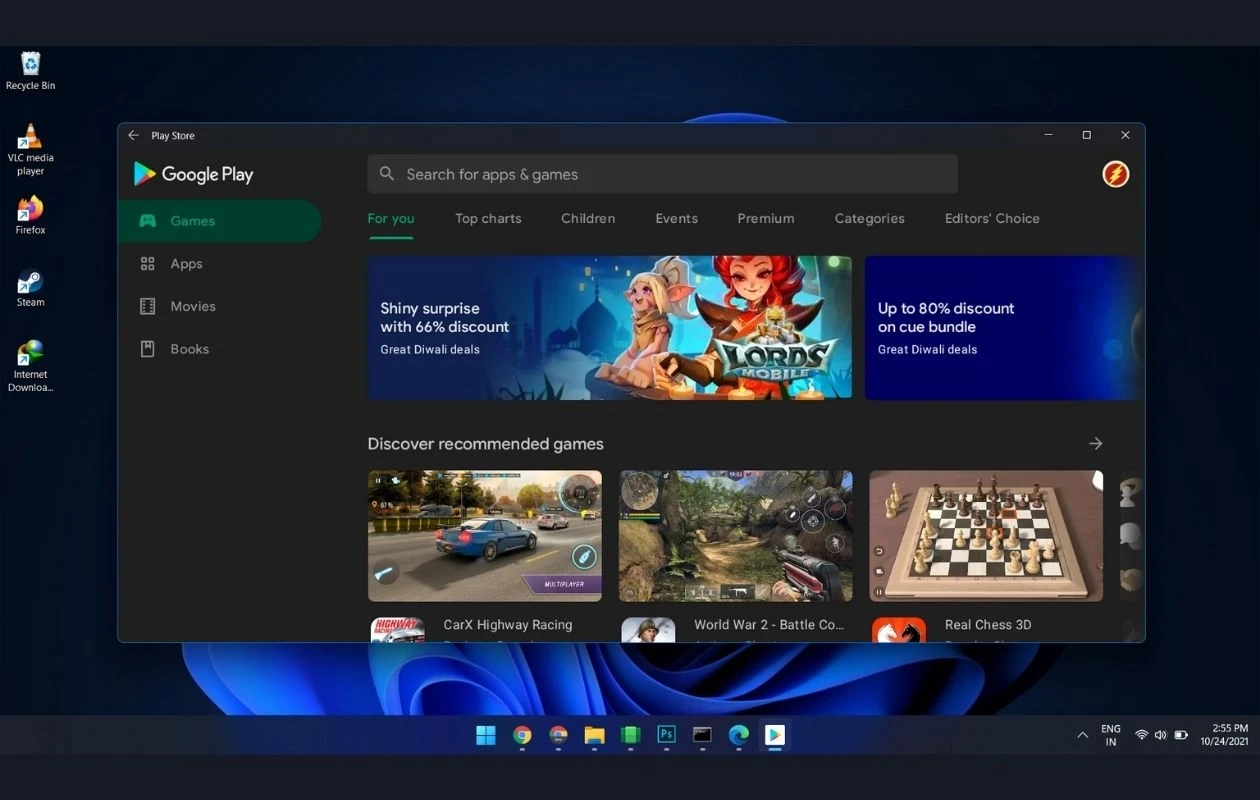
Task: Switch to the Top charts tab
Action: (x=488, y=218)
